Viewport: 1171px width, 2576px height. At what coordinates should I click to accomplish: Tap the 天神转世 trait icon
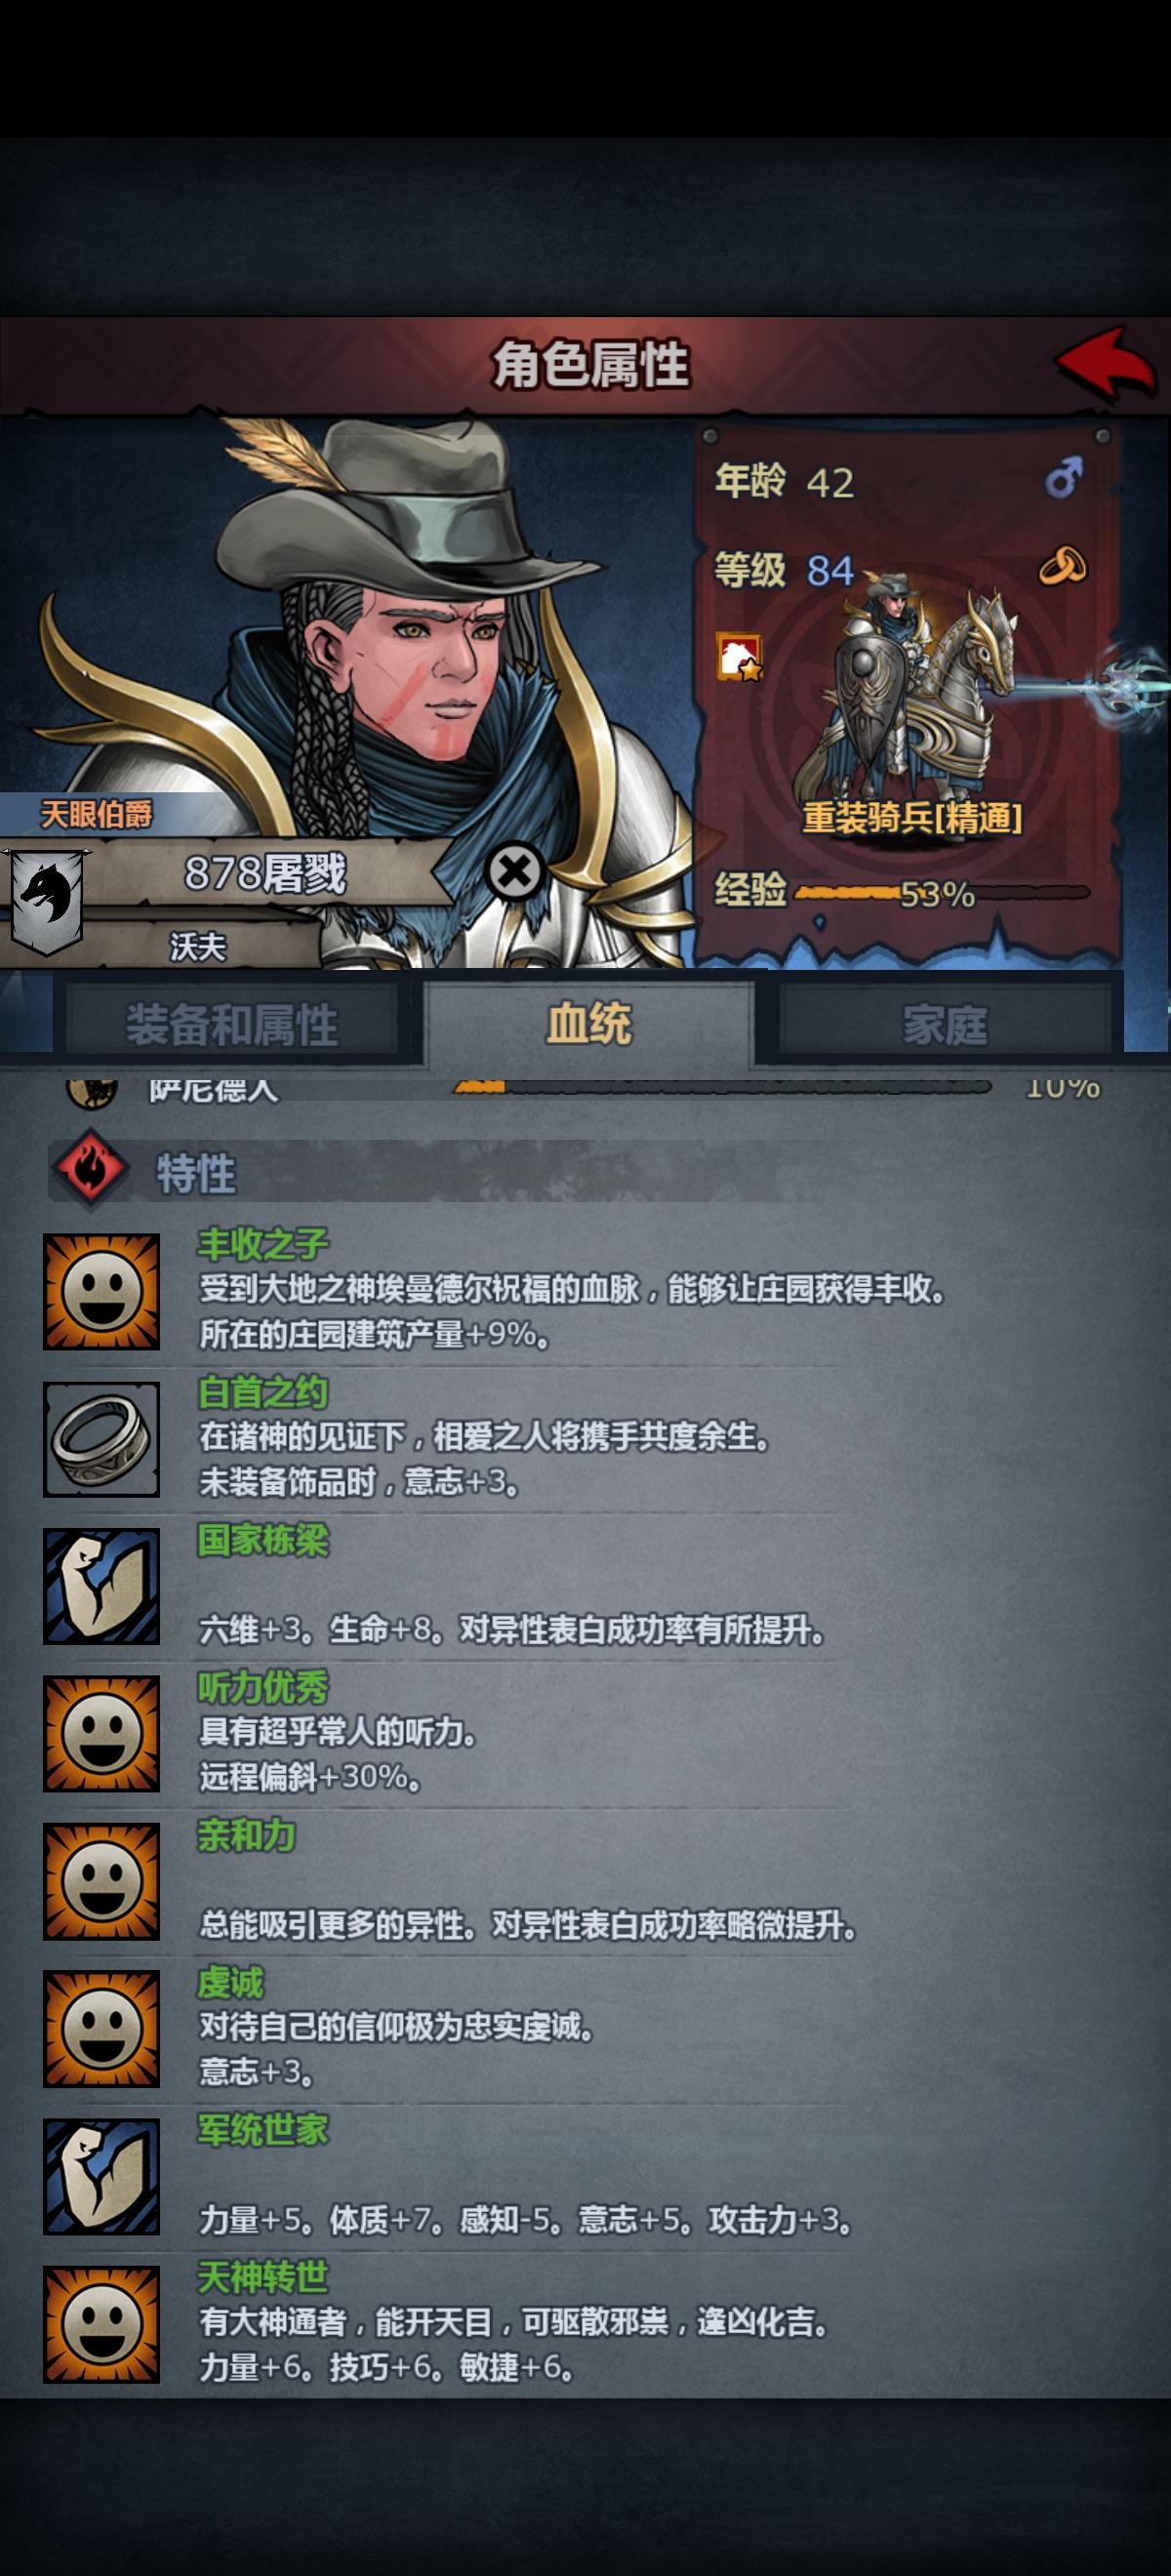101,2324
